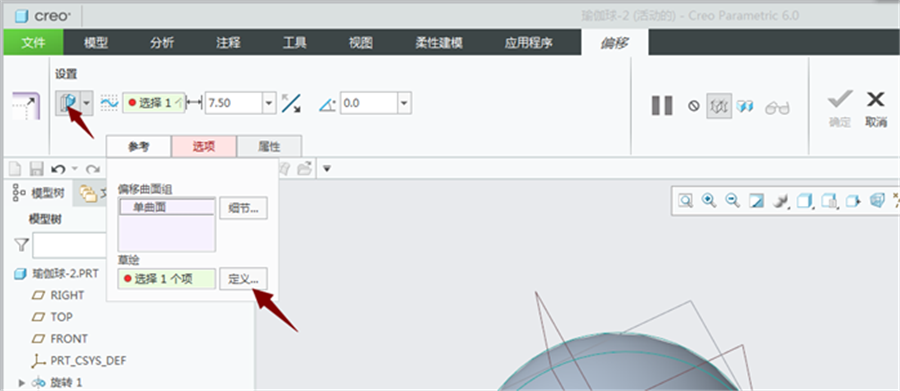Click the model tree filter icon
Image resolution: width=900 pixels, height=391 pixels.
21,245
